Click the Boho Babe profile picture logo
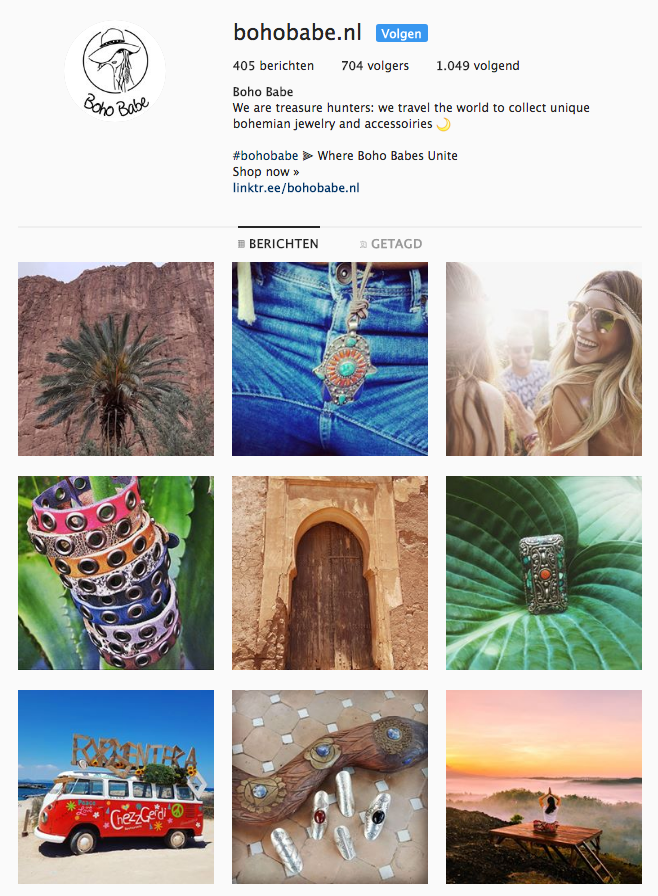The height and width of the screenshot is (896, 658). click(115, 71)
